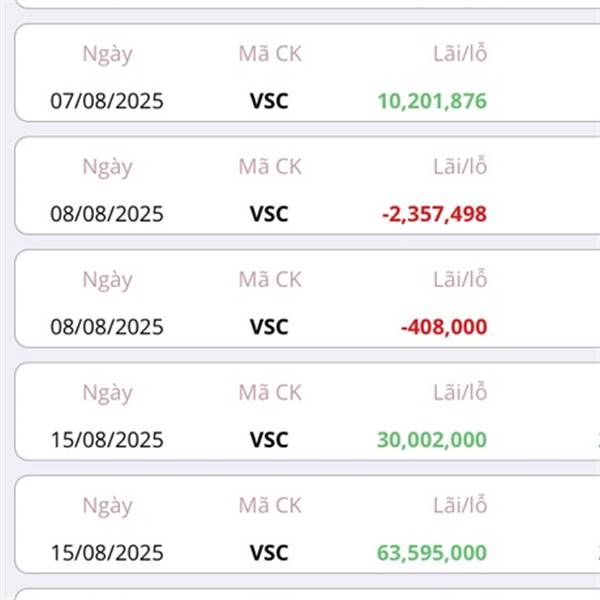Select the 63,595,000 profit amount
This screenshot has height=600, width=600.
(x=432, y=553)
